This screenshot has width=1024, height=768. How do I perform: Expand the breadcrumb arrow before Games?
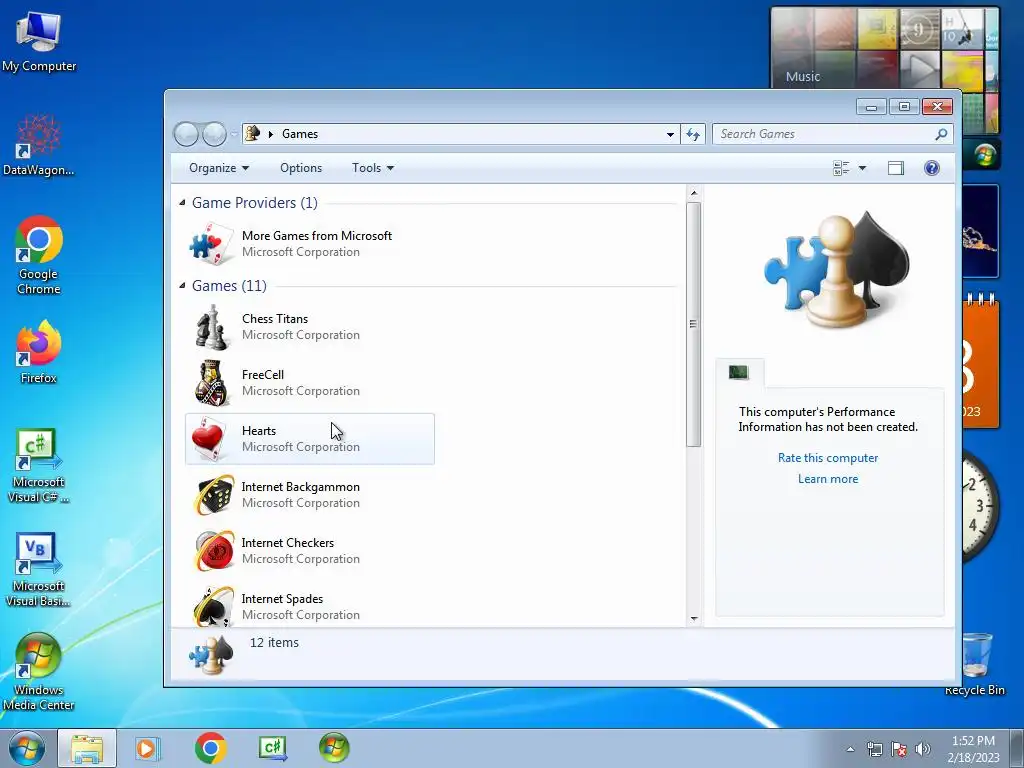pos(270,135)
